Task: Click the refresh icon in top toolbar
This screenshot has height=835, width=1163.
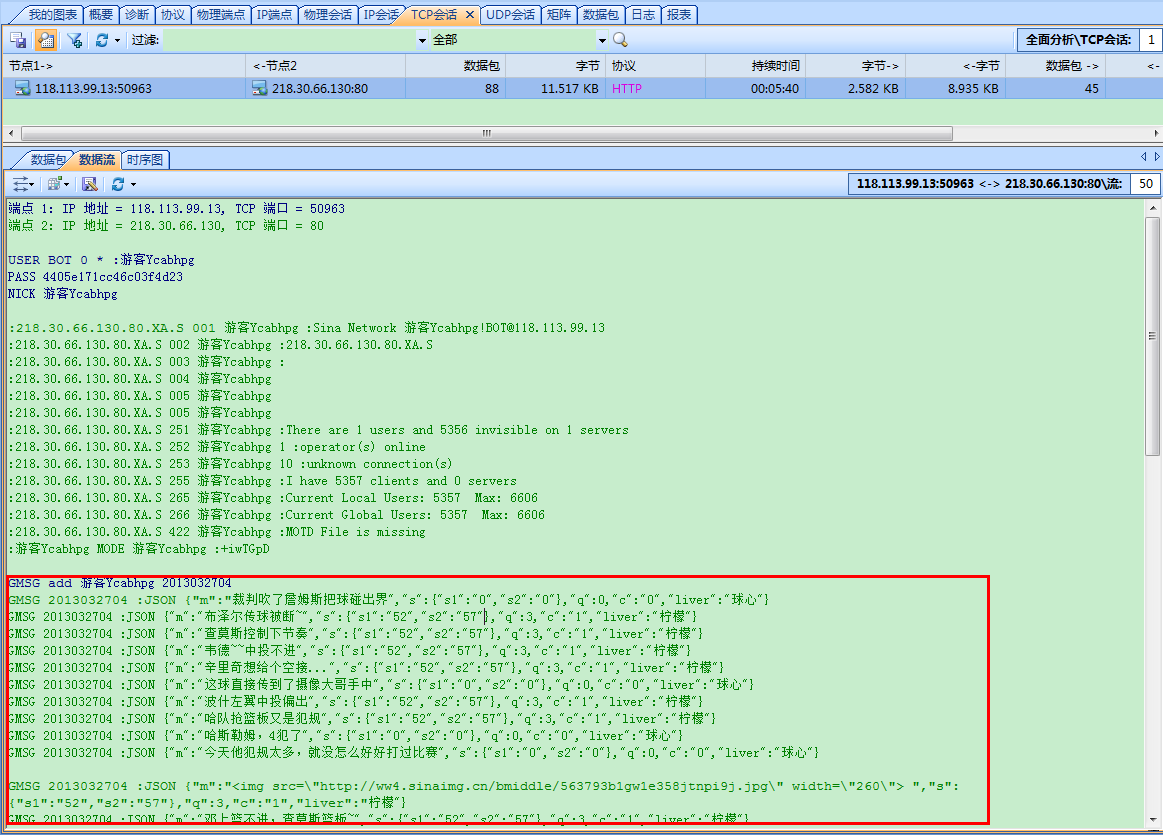Action: [x=101, y=40]
